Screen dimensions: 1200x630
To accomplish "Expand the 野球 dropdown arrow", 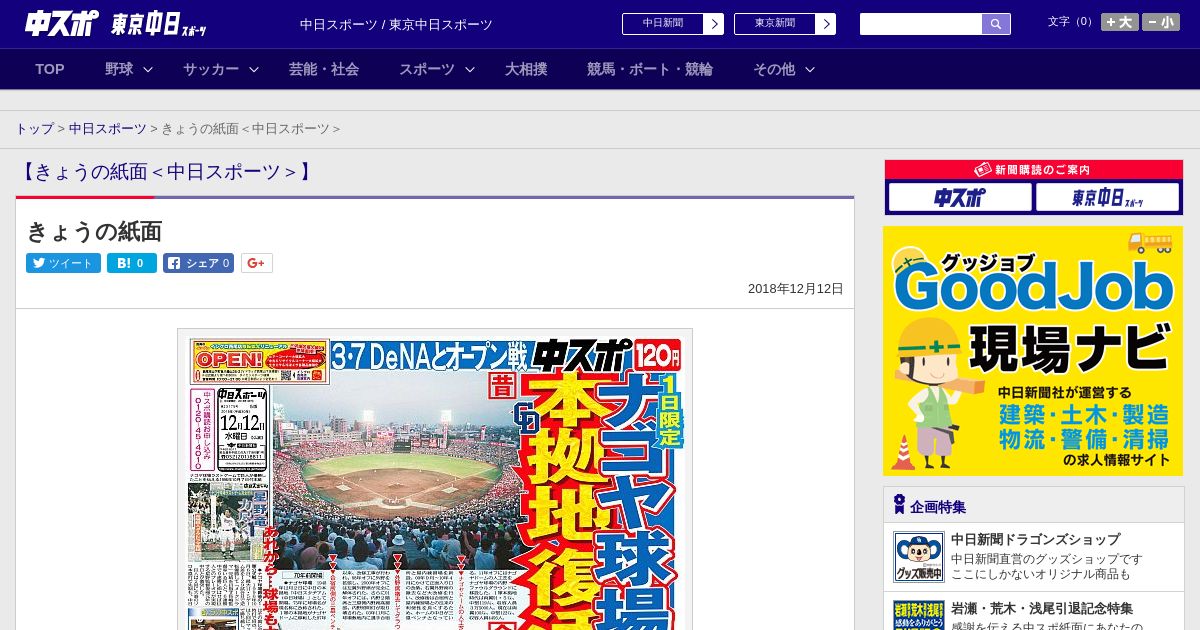I will 148,69.
